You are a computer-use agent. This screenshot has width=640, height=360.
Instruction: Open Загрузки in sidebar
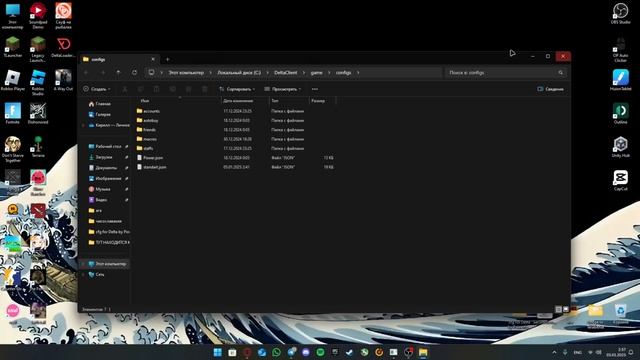100,157
